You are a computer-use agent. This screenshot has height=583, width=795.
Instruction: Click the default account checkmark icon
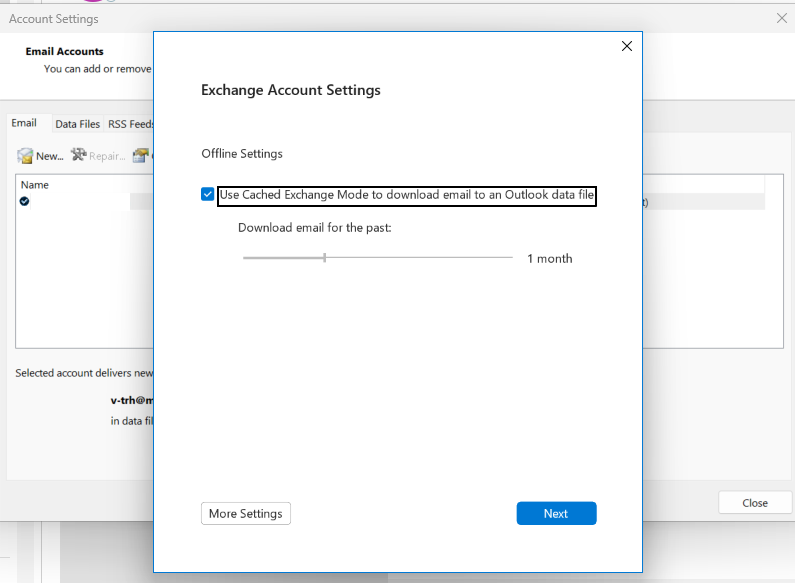point(24,201)
